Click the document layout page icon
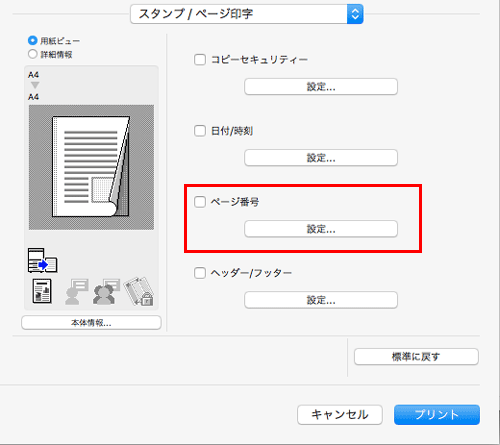The image size is (500, 445). click(x=42, y=291)
